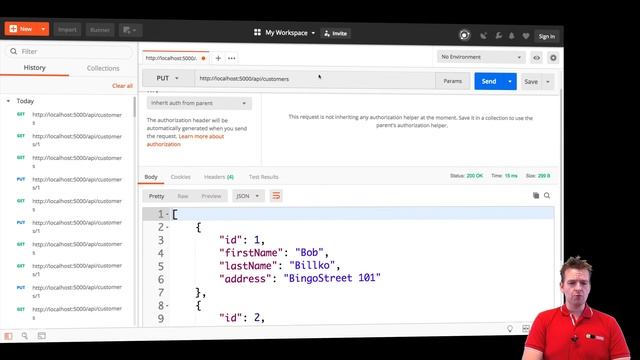The image size is (640, 360).
Task: Collapse the object at line 8
Action: [x=167, y=306]
